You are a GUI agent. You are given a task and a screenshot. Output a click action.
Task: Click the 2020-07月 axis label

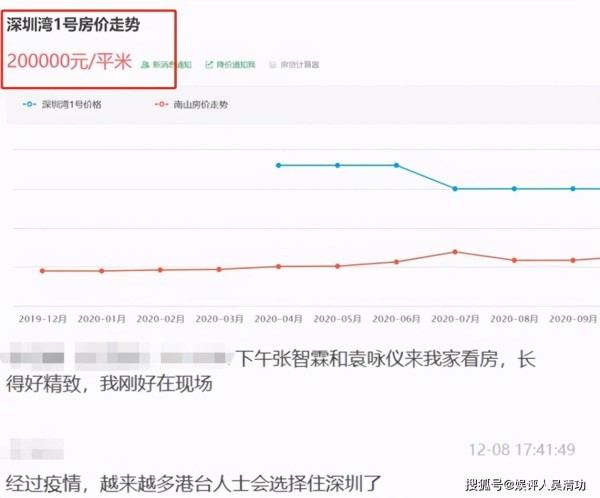(455, 319)
